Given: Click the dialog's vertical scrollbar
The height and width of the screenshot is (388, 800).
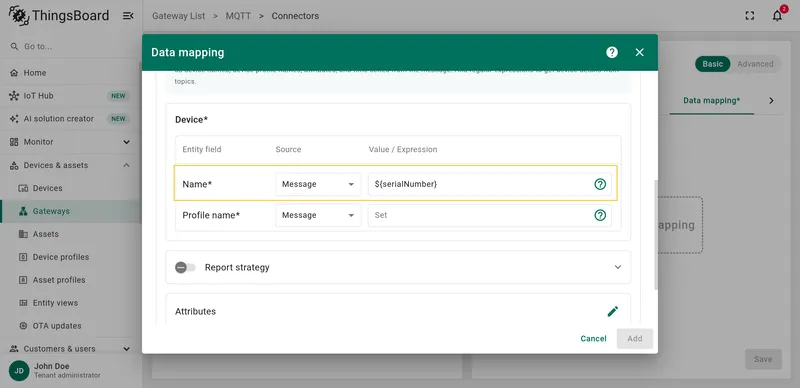Looking at the screenshot, I should click(656, 235).
